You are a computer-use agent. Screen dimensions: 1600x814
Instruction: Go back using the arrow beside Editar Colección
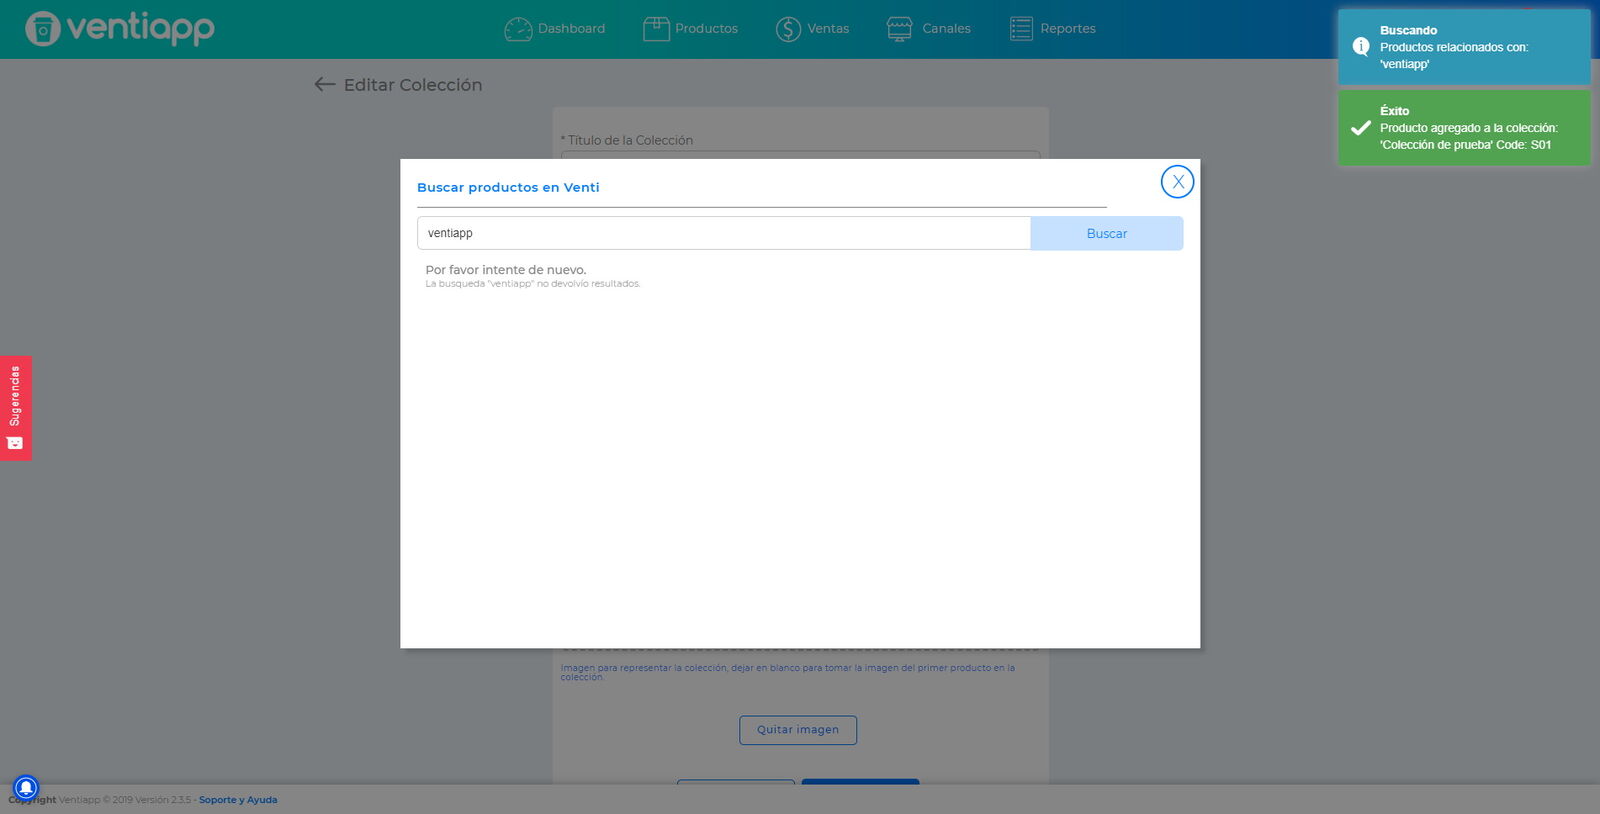[x=324, y=85]
